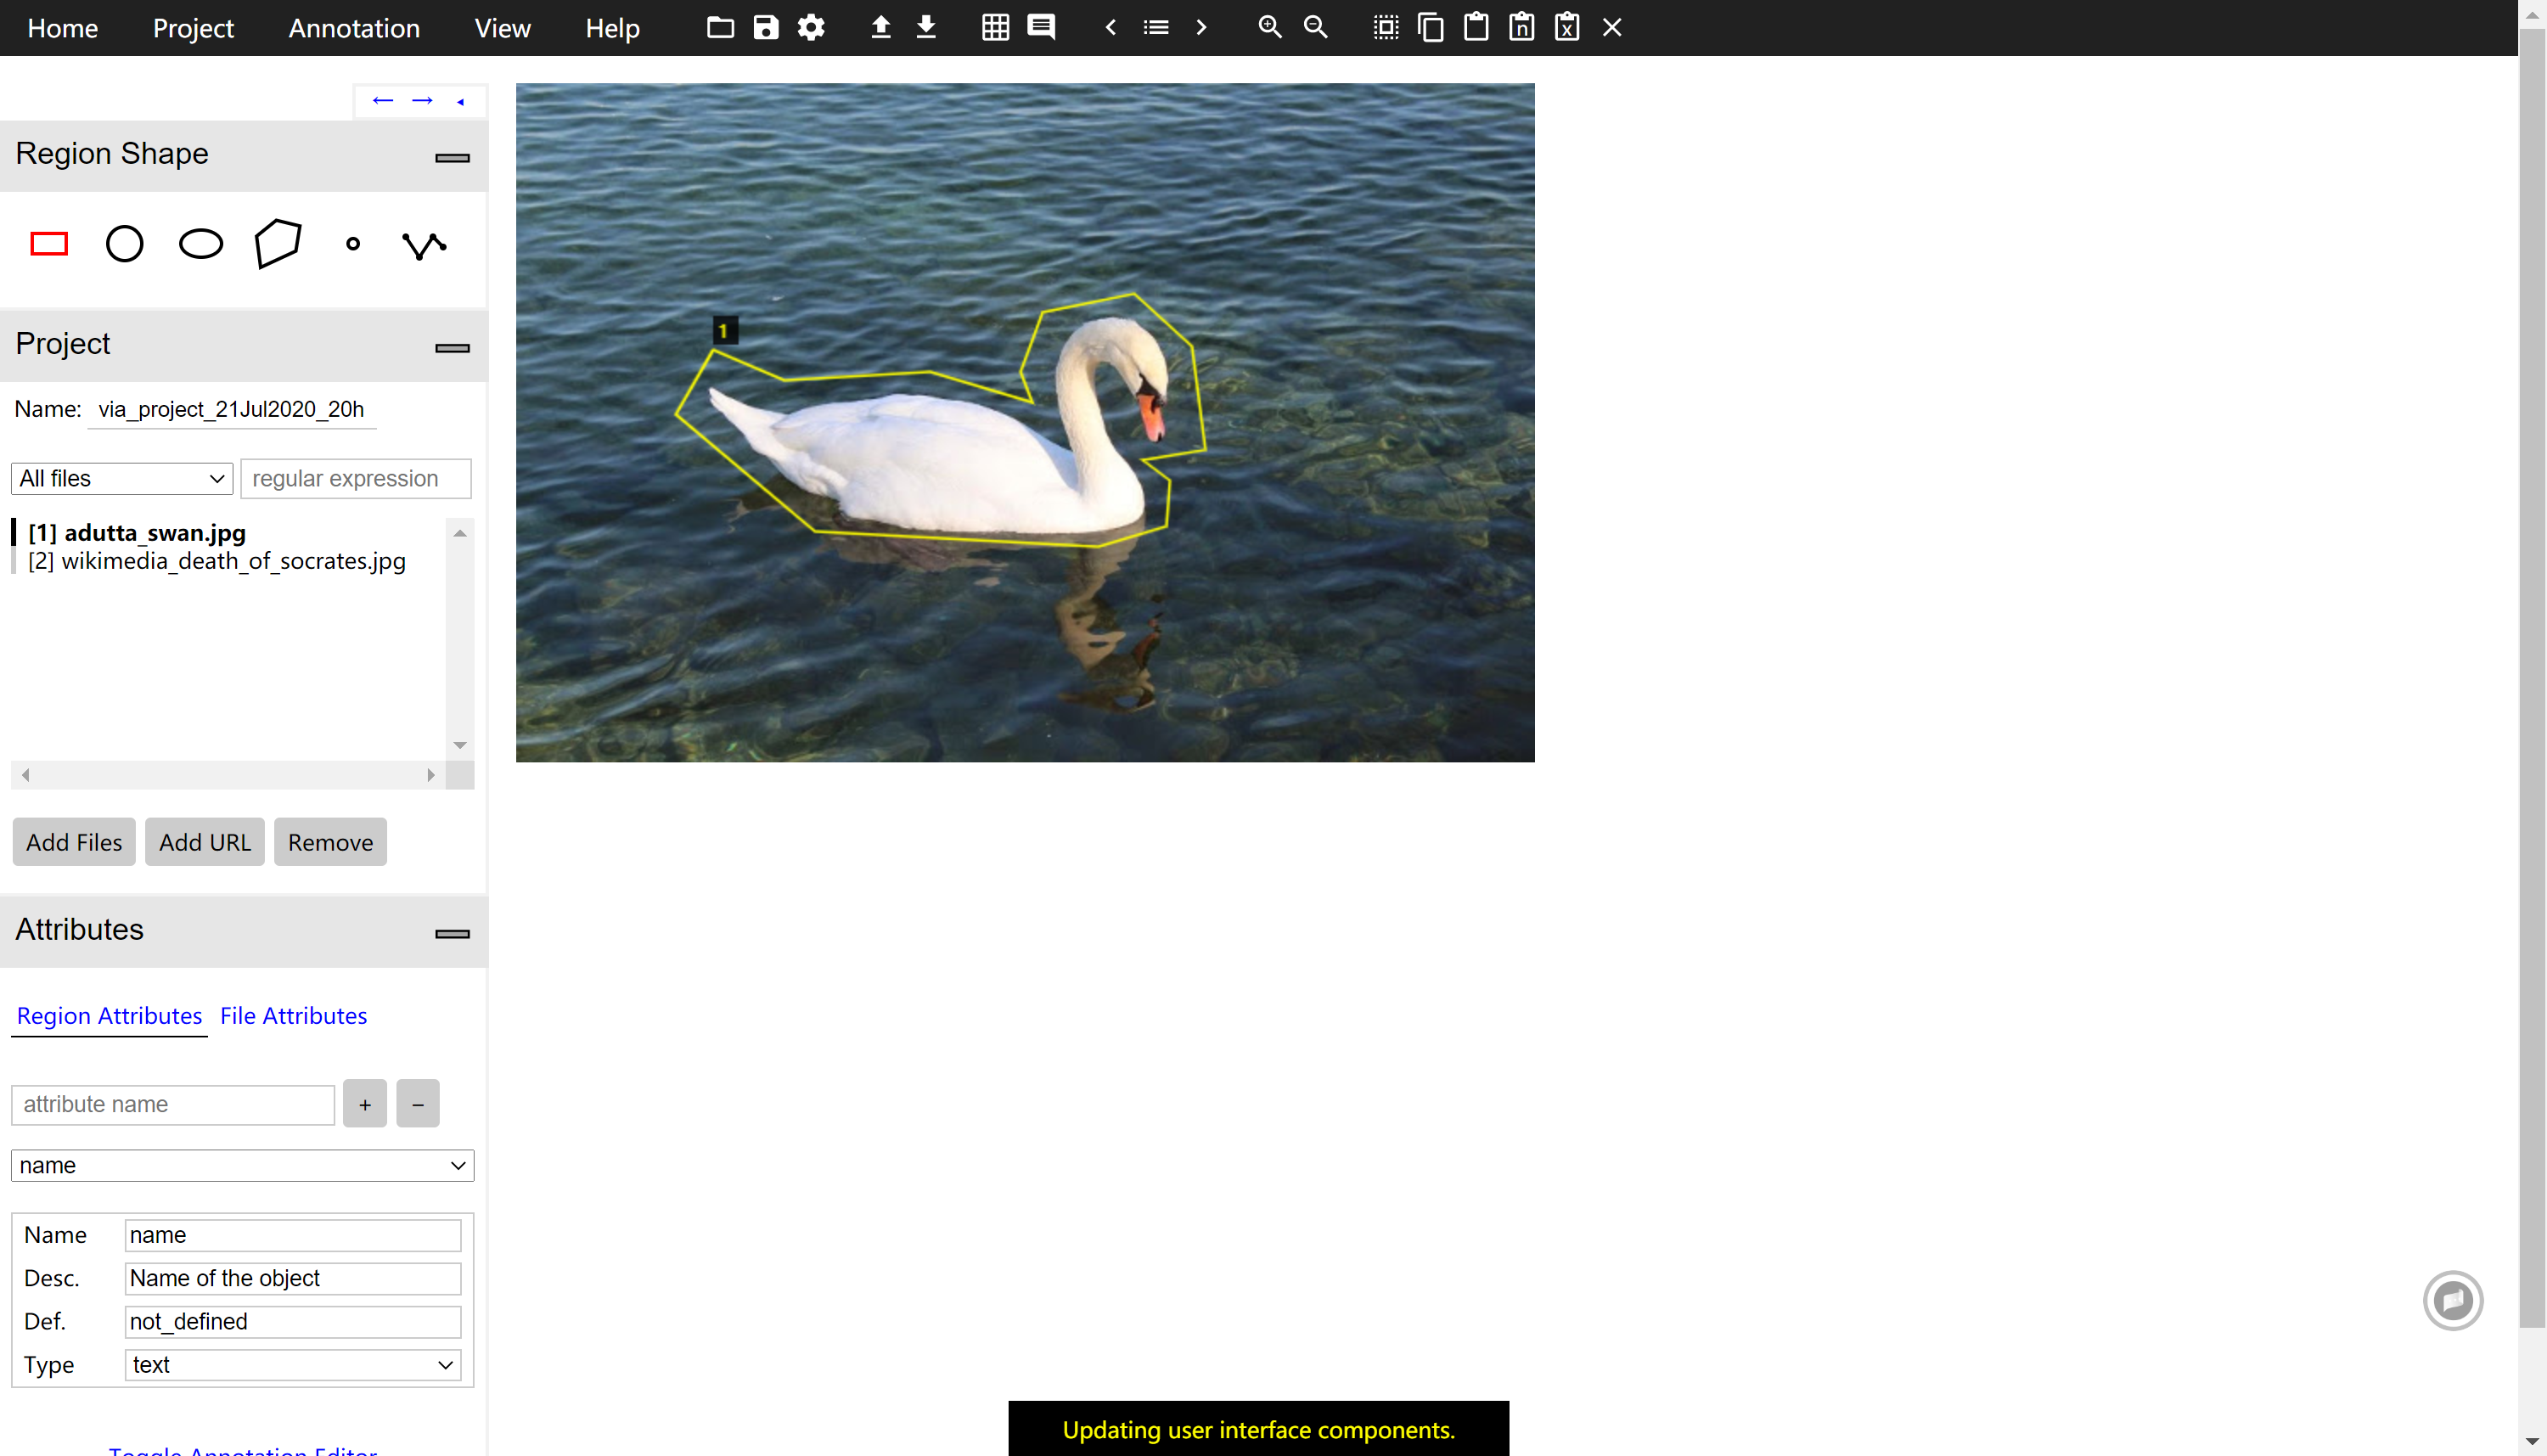Select wikimedia_death_of_socrates.jpg in file list
The width and height of the screenshot is (2547, 1456).
point(217,561)
